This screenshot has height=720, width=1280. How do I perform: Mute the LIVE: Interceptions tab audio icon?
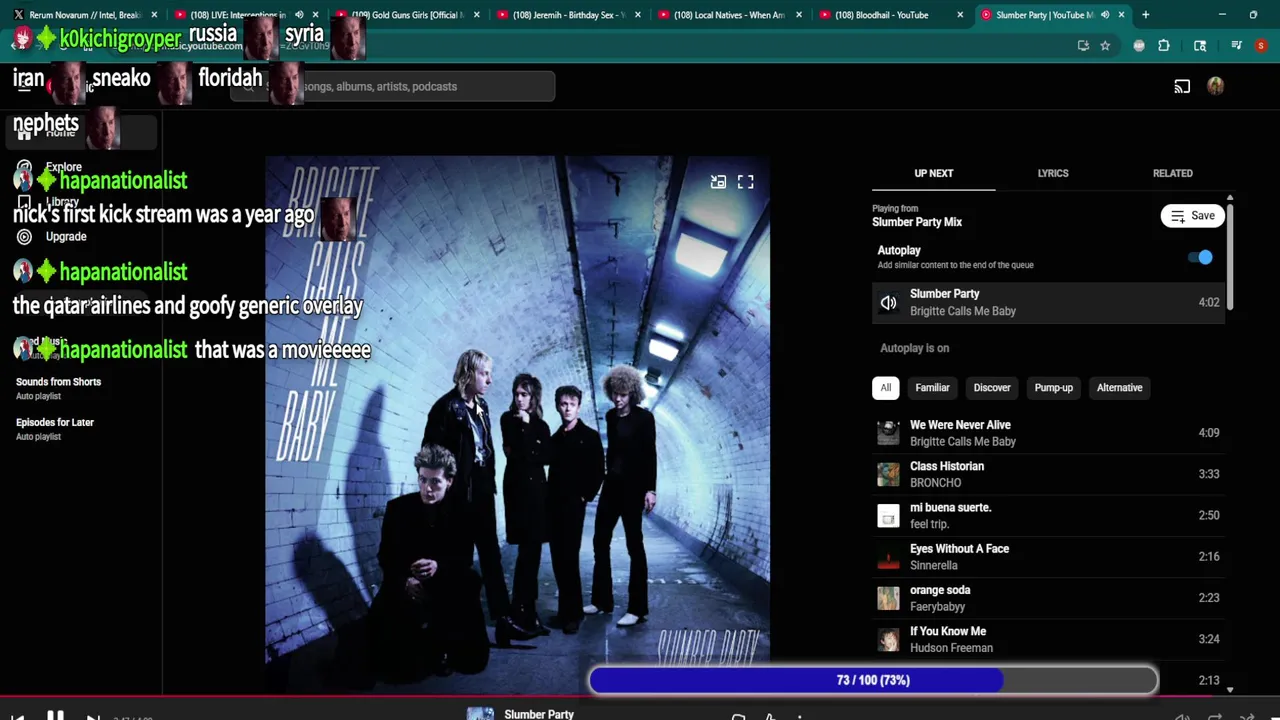299,15
